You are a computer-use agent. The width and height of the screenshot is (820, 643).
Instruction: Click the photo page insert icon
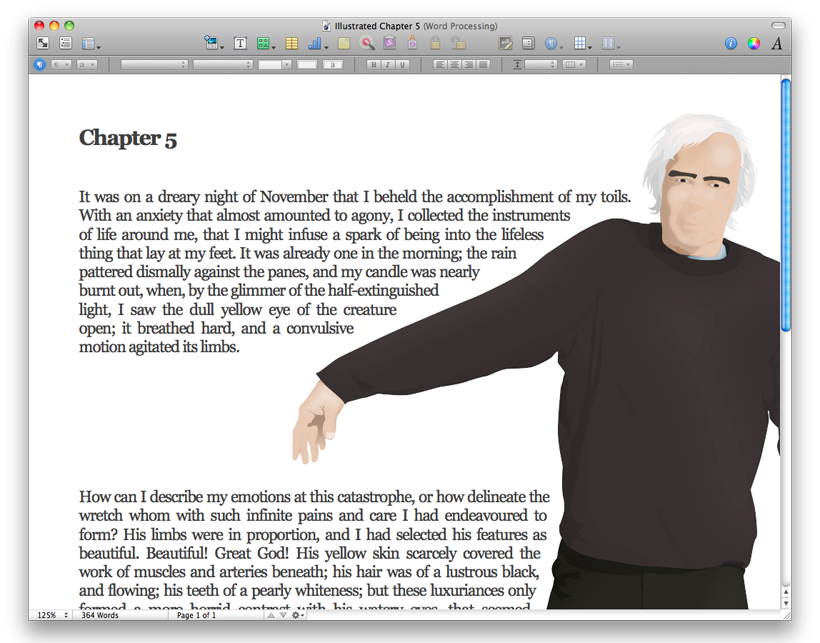click(x=213, y=43)
